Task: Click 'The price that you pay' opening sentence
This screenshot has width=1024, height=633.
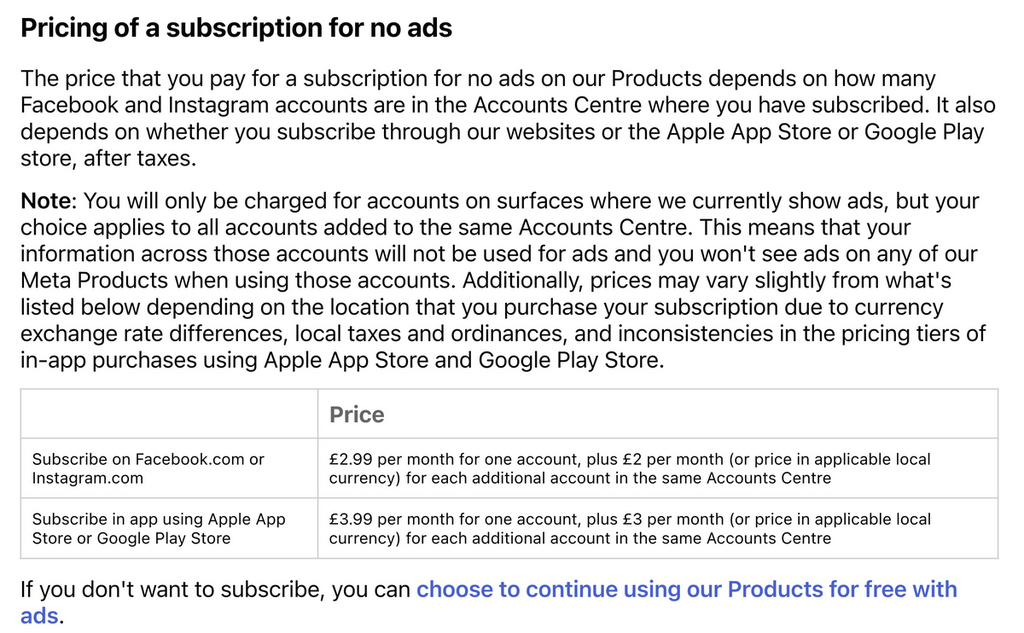Action: [x=135, y=79]
